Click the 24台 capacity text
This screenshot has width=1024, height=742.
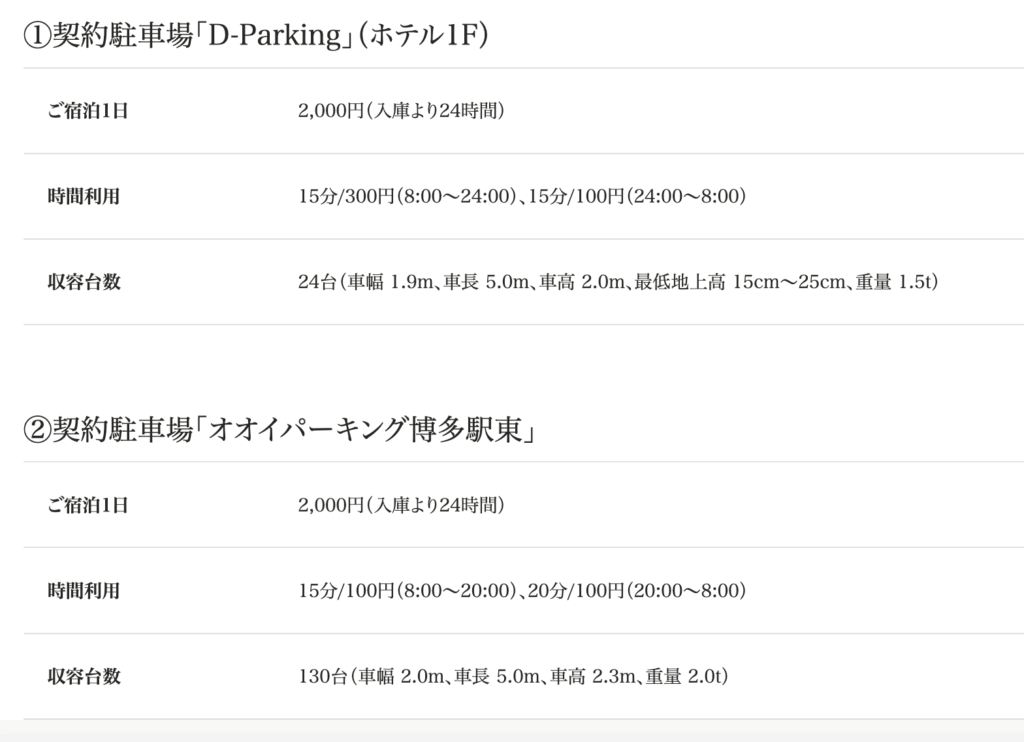(316, 282)
